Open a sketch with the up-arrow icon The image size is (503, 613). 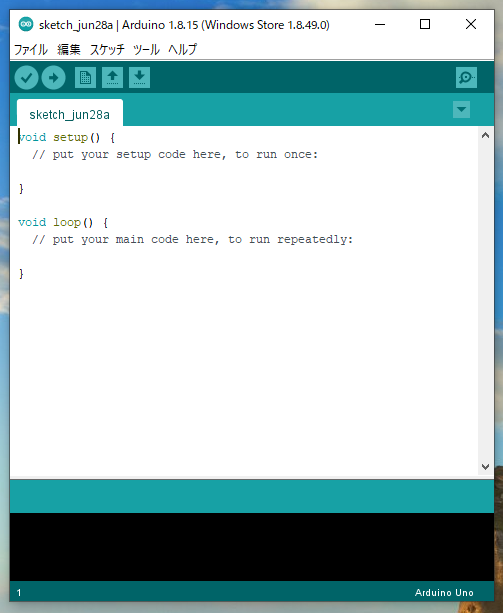tap(113, 77)
